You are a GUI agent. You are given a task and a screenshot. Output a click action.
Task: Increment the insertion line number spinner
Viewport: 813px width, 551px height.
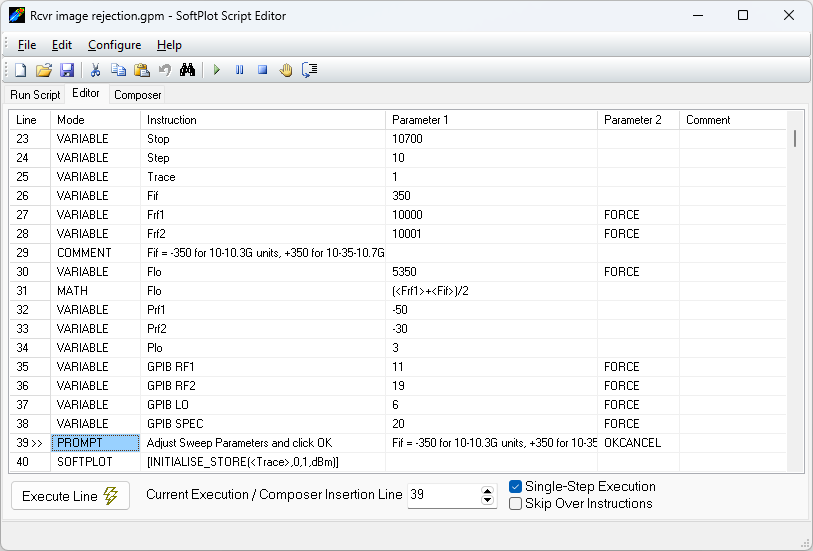click(488, 490)
